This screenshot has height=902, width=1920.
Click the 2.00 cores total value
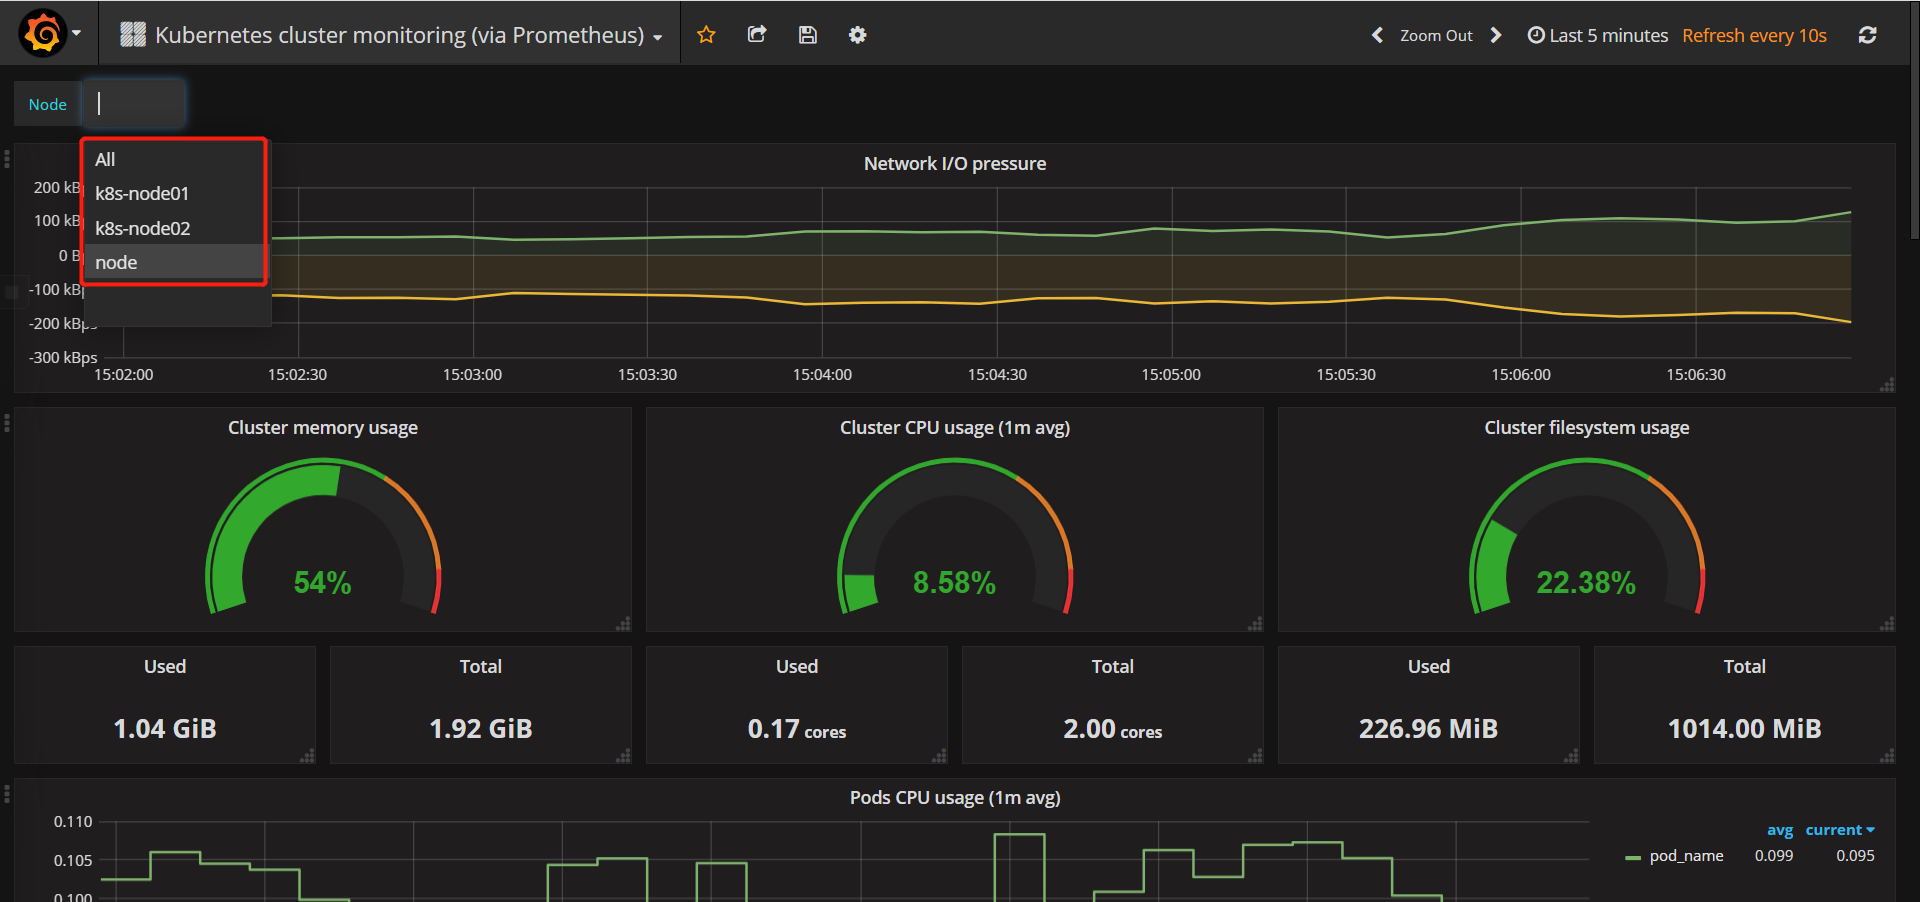coord(1113,729)
